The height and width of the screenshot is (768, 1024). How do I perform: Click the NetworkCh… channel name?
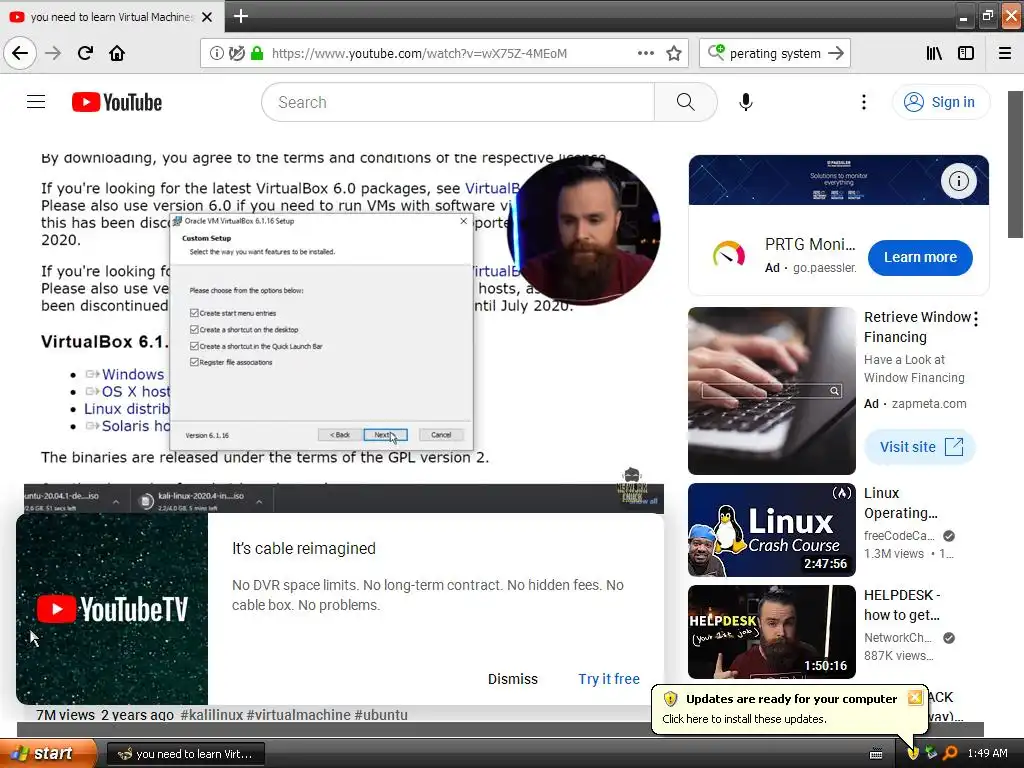tap(897, 637)
